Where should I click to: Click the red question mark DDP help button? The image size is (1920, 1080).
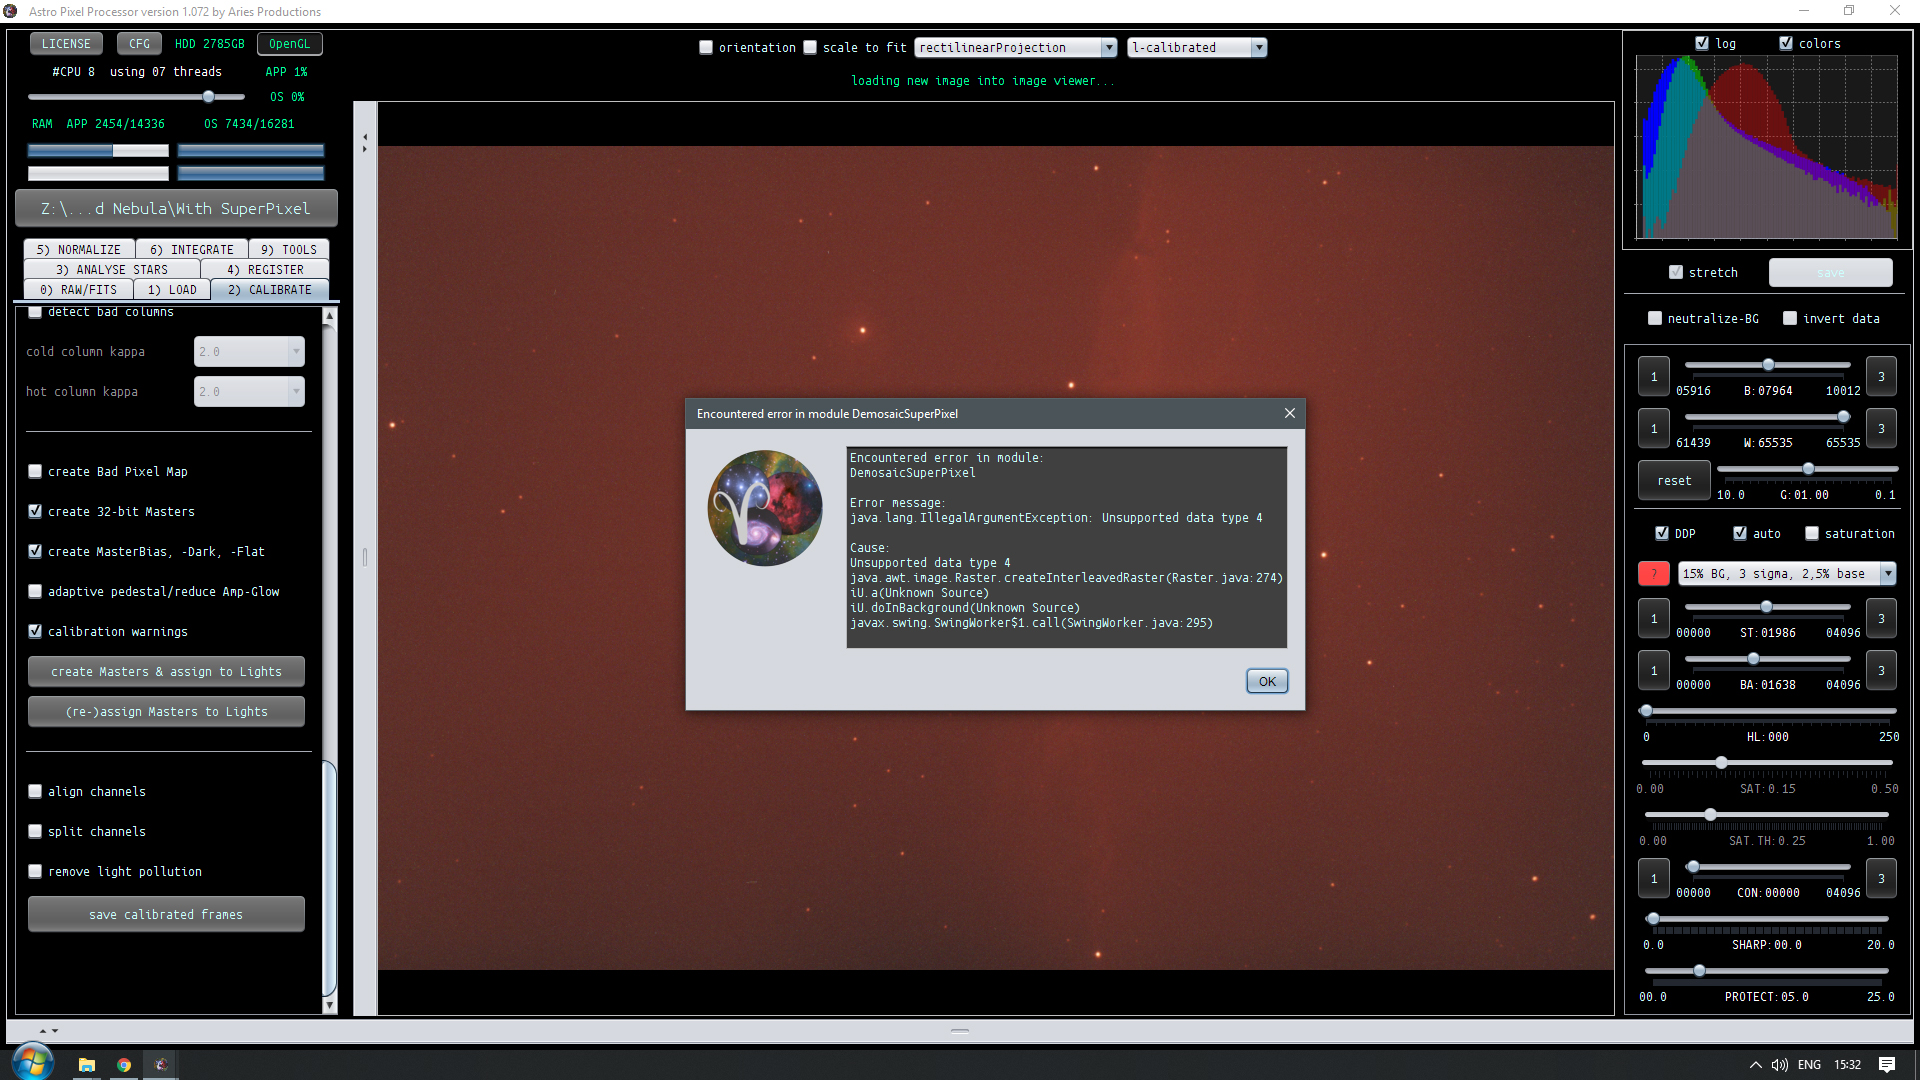coord(1653,573)
